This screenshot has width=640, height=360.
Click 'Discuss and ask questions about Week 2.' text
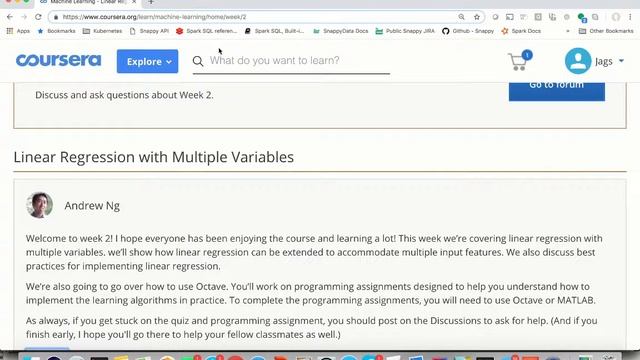point(124,95)
